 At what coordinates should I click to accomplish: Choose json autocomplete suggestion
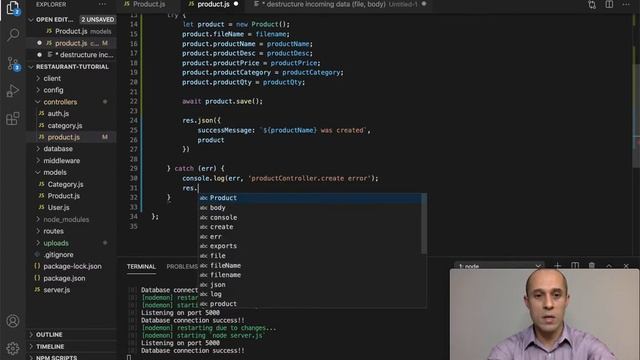310,285
